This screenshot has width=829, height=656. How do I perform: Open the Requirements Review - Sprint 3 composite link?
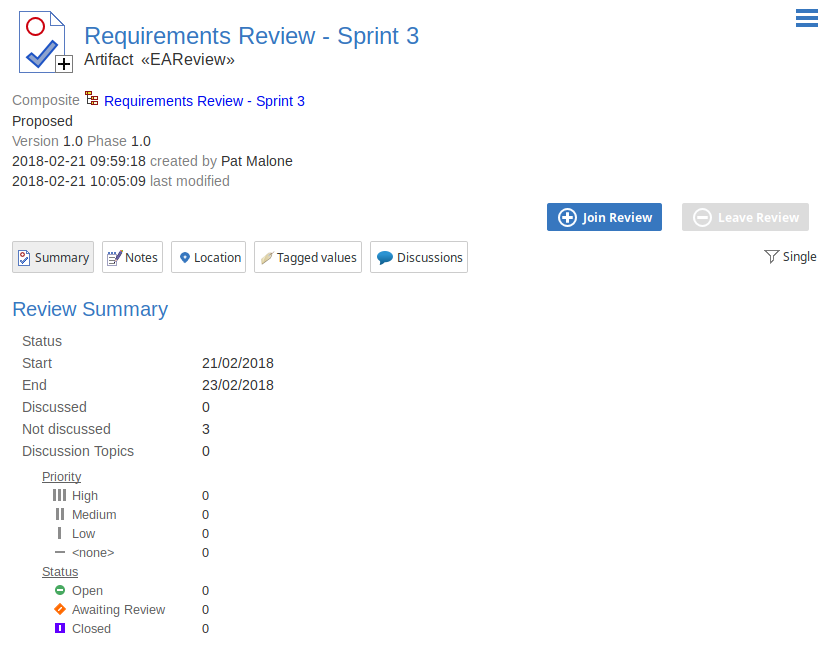204,101
